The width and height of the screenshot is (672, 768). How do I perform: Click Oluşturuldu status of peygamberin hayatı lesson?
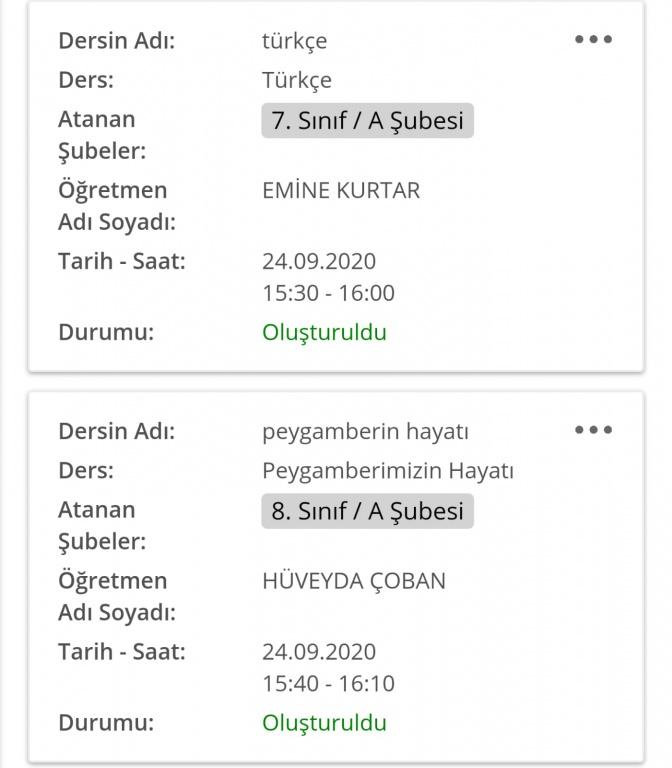324,722
